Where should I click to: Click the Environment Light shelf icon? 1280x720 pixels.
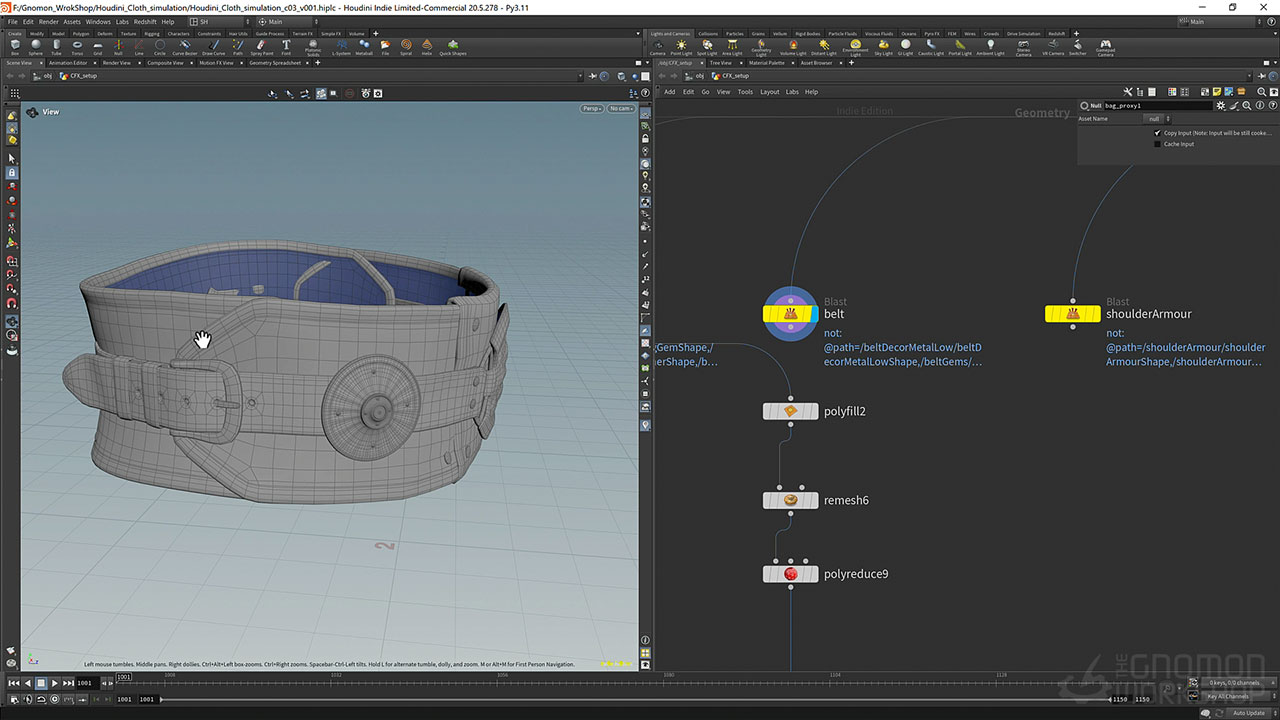click(855, 46)
